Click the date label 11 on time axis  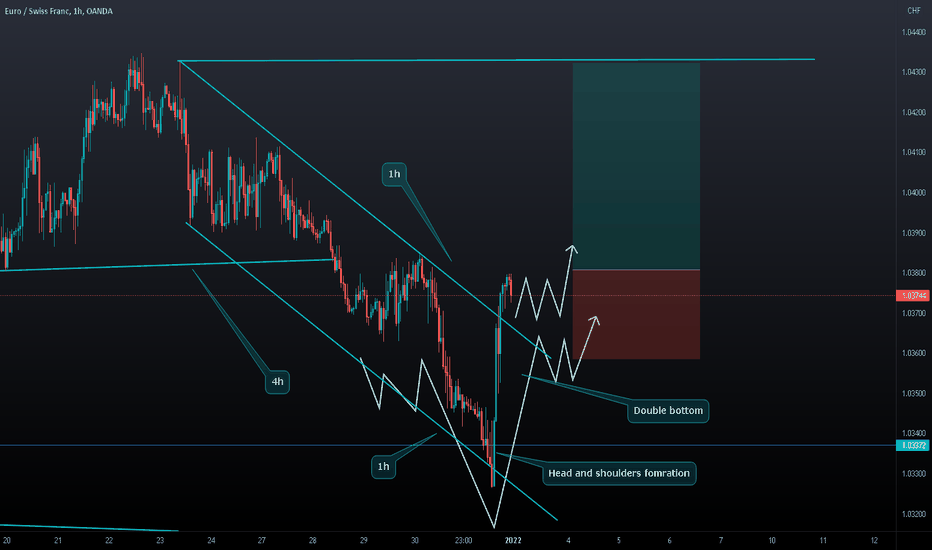(823, 540)
